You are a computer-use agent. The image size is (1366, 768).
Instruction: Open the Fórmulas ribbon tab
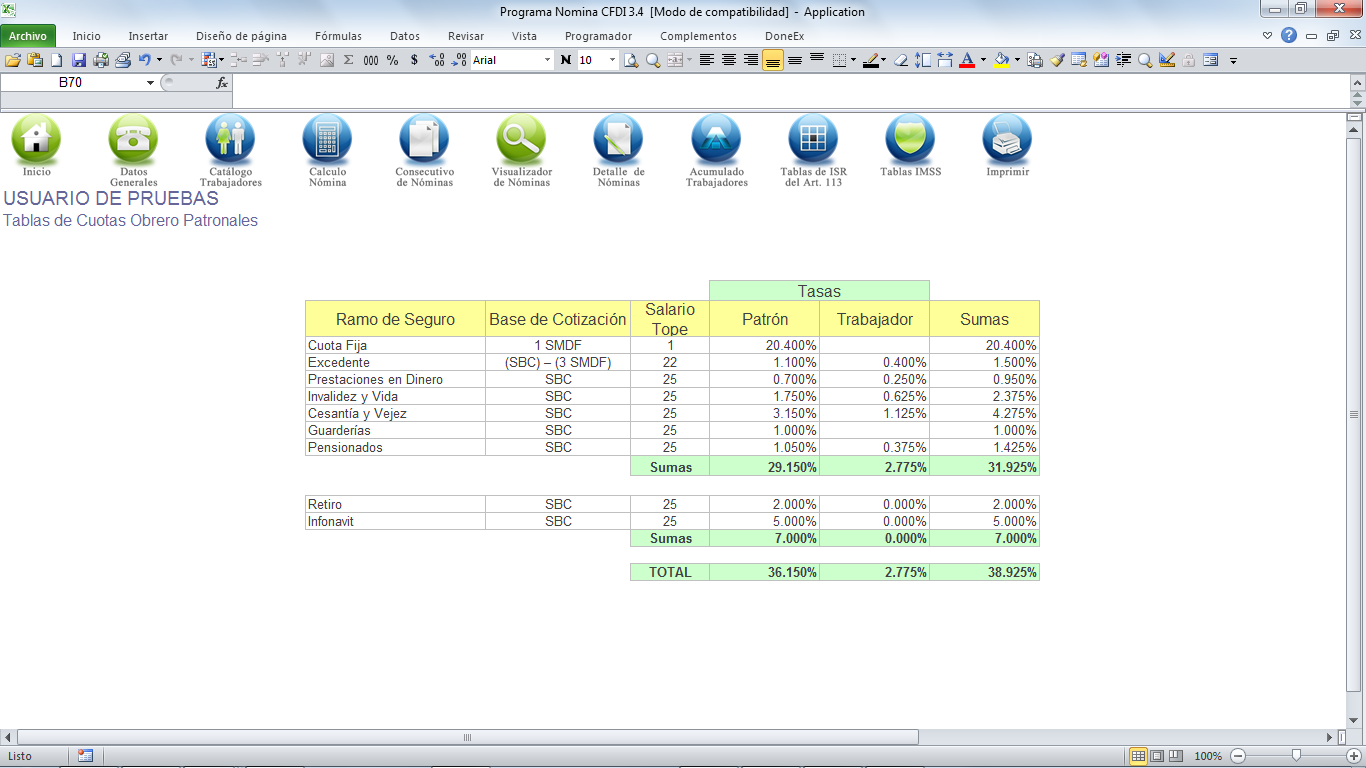(x=338, y=36)
